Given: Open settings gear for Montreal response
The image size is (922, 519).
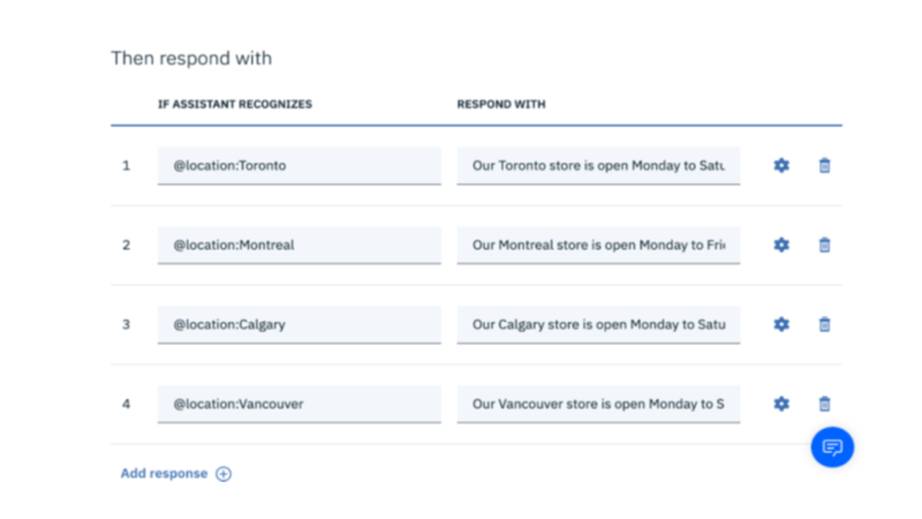Looking at the screenshot, I should [x=781, y=245].
